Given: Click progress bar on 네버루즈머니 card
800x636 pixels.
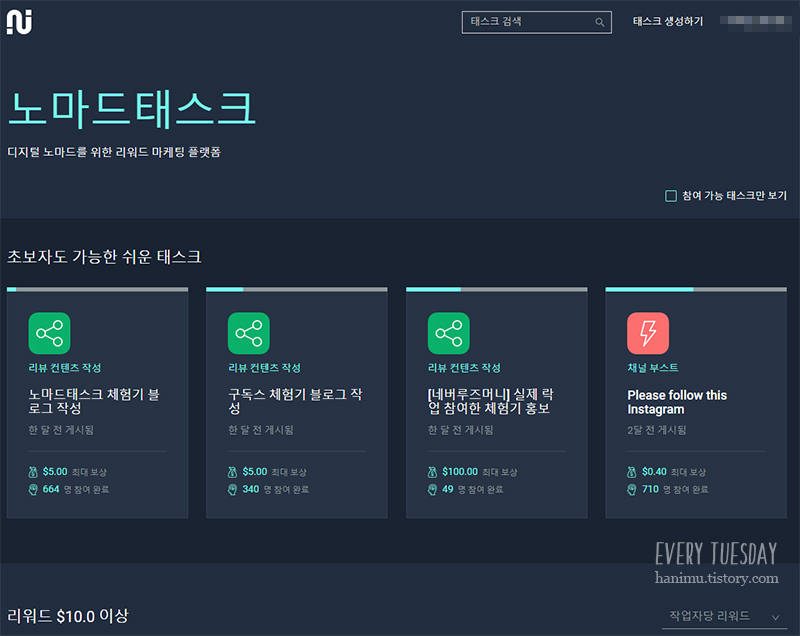Looking at the screenshot, I should 496,289.
